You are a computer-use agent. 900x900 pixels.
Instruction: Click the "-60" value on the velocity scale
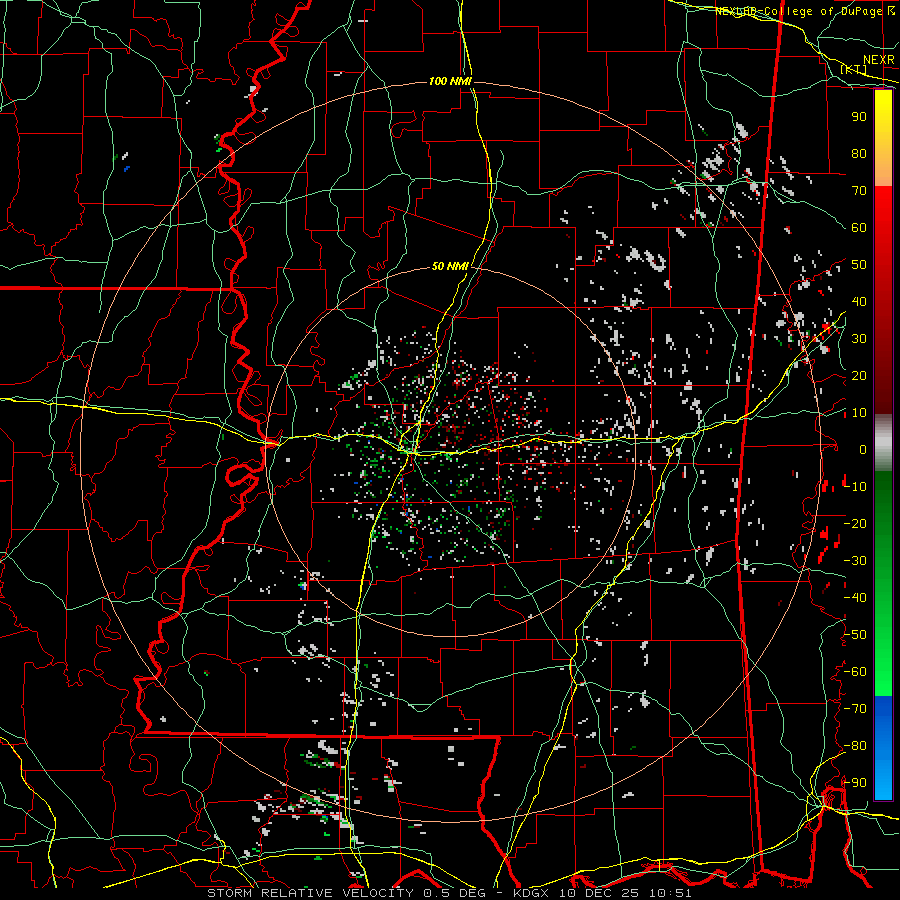[x=856, y=672]
